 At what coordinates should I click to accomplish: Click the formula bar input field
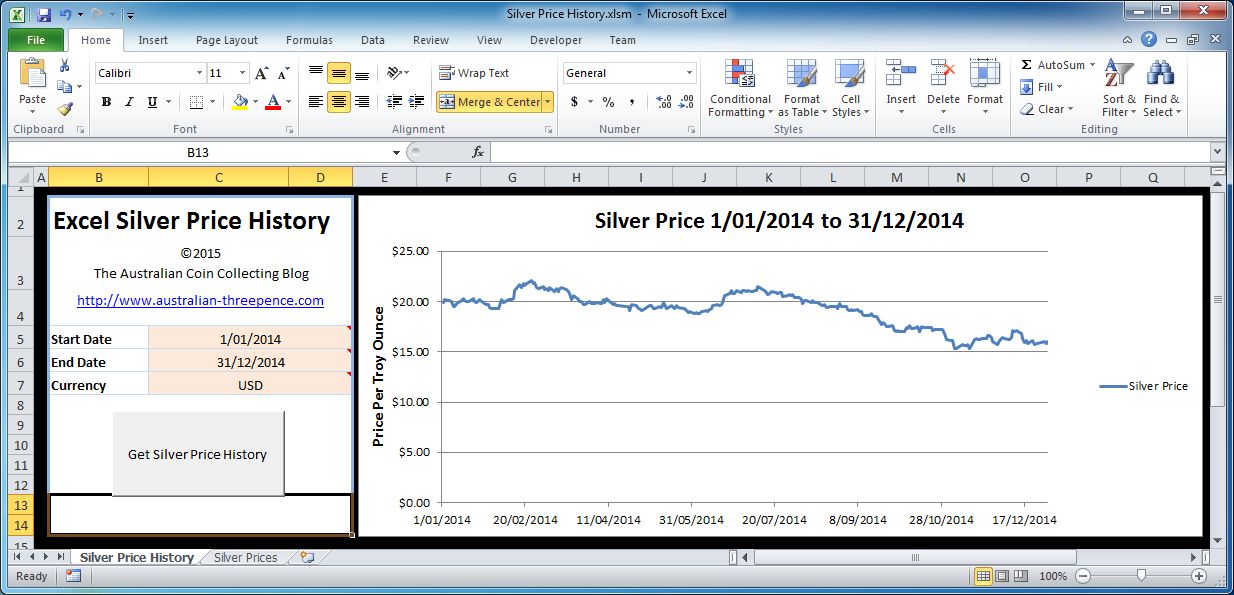(x=850, y=152)
